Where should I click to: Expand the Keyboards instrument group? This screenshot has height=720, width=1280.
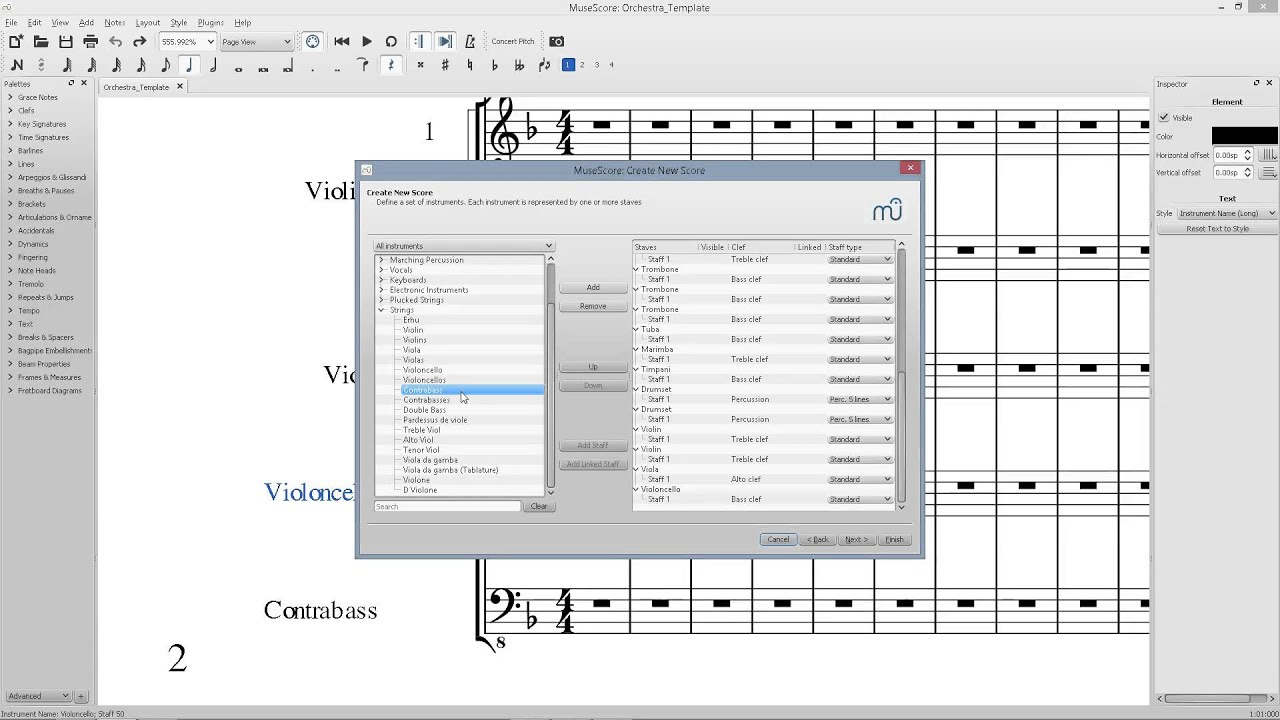(x=381, y=280)
